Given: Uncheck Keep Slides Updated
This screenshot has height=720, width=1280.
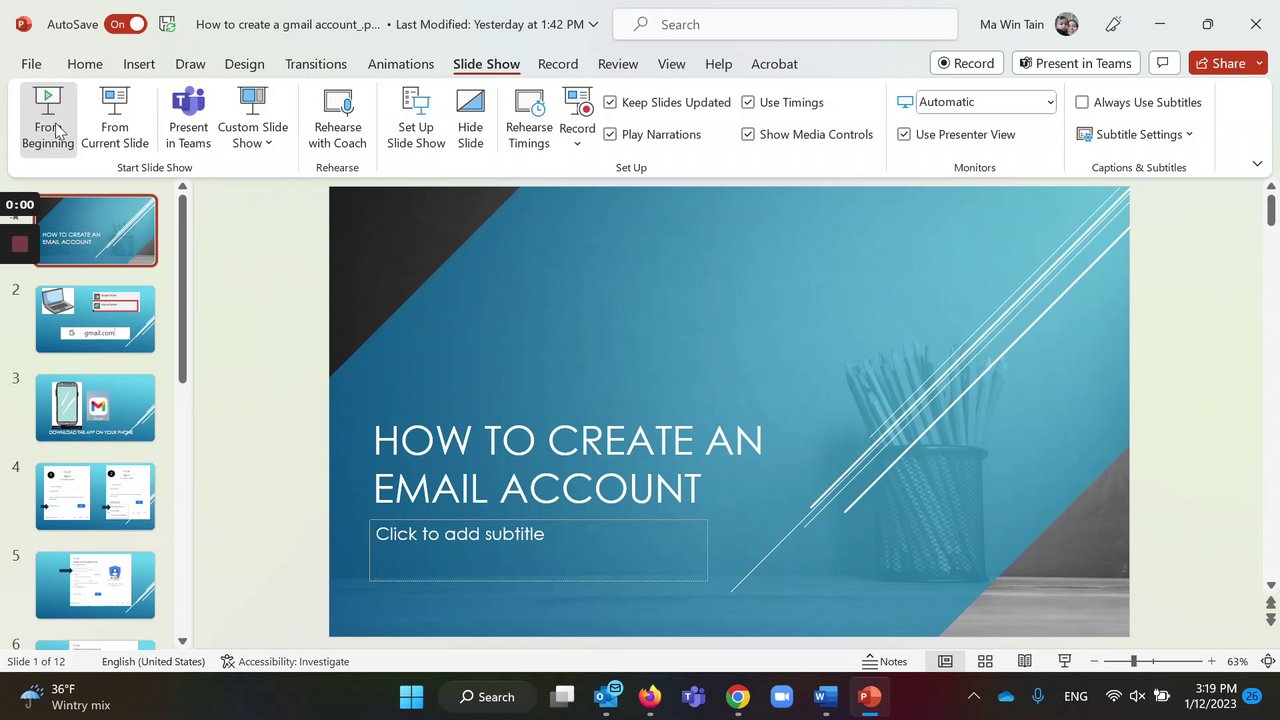Looking at the screenshot, I should (x=610, y=102).
